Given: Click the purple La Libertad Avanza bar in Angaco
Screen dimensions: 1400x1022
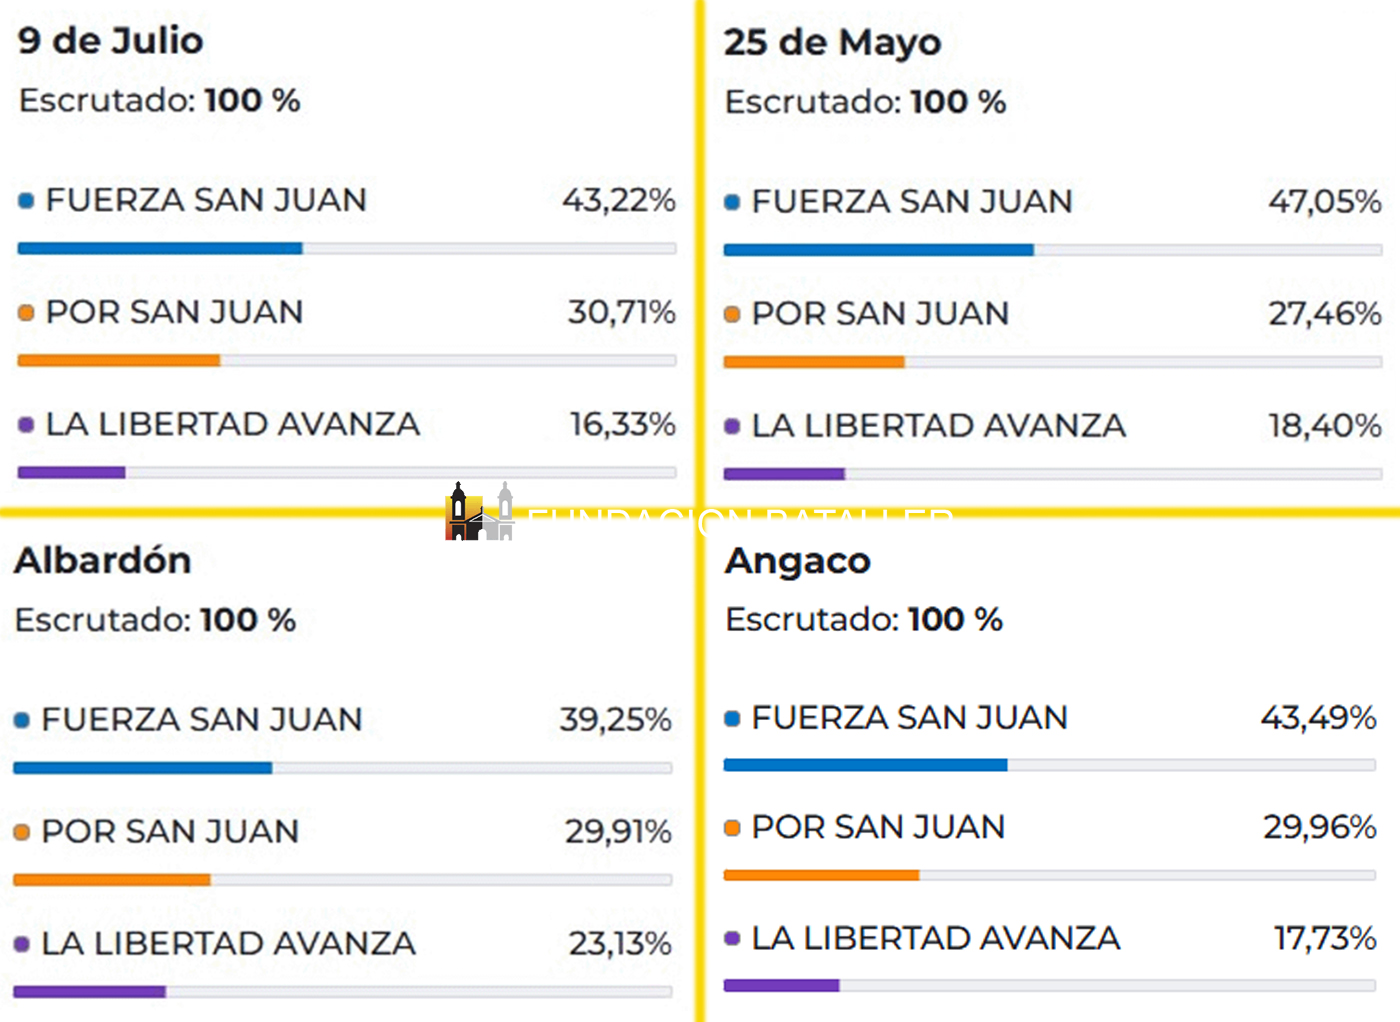Looking at the screenshot, I should coord(781,986).
